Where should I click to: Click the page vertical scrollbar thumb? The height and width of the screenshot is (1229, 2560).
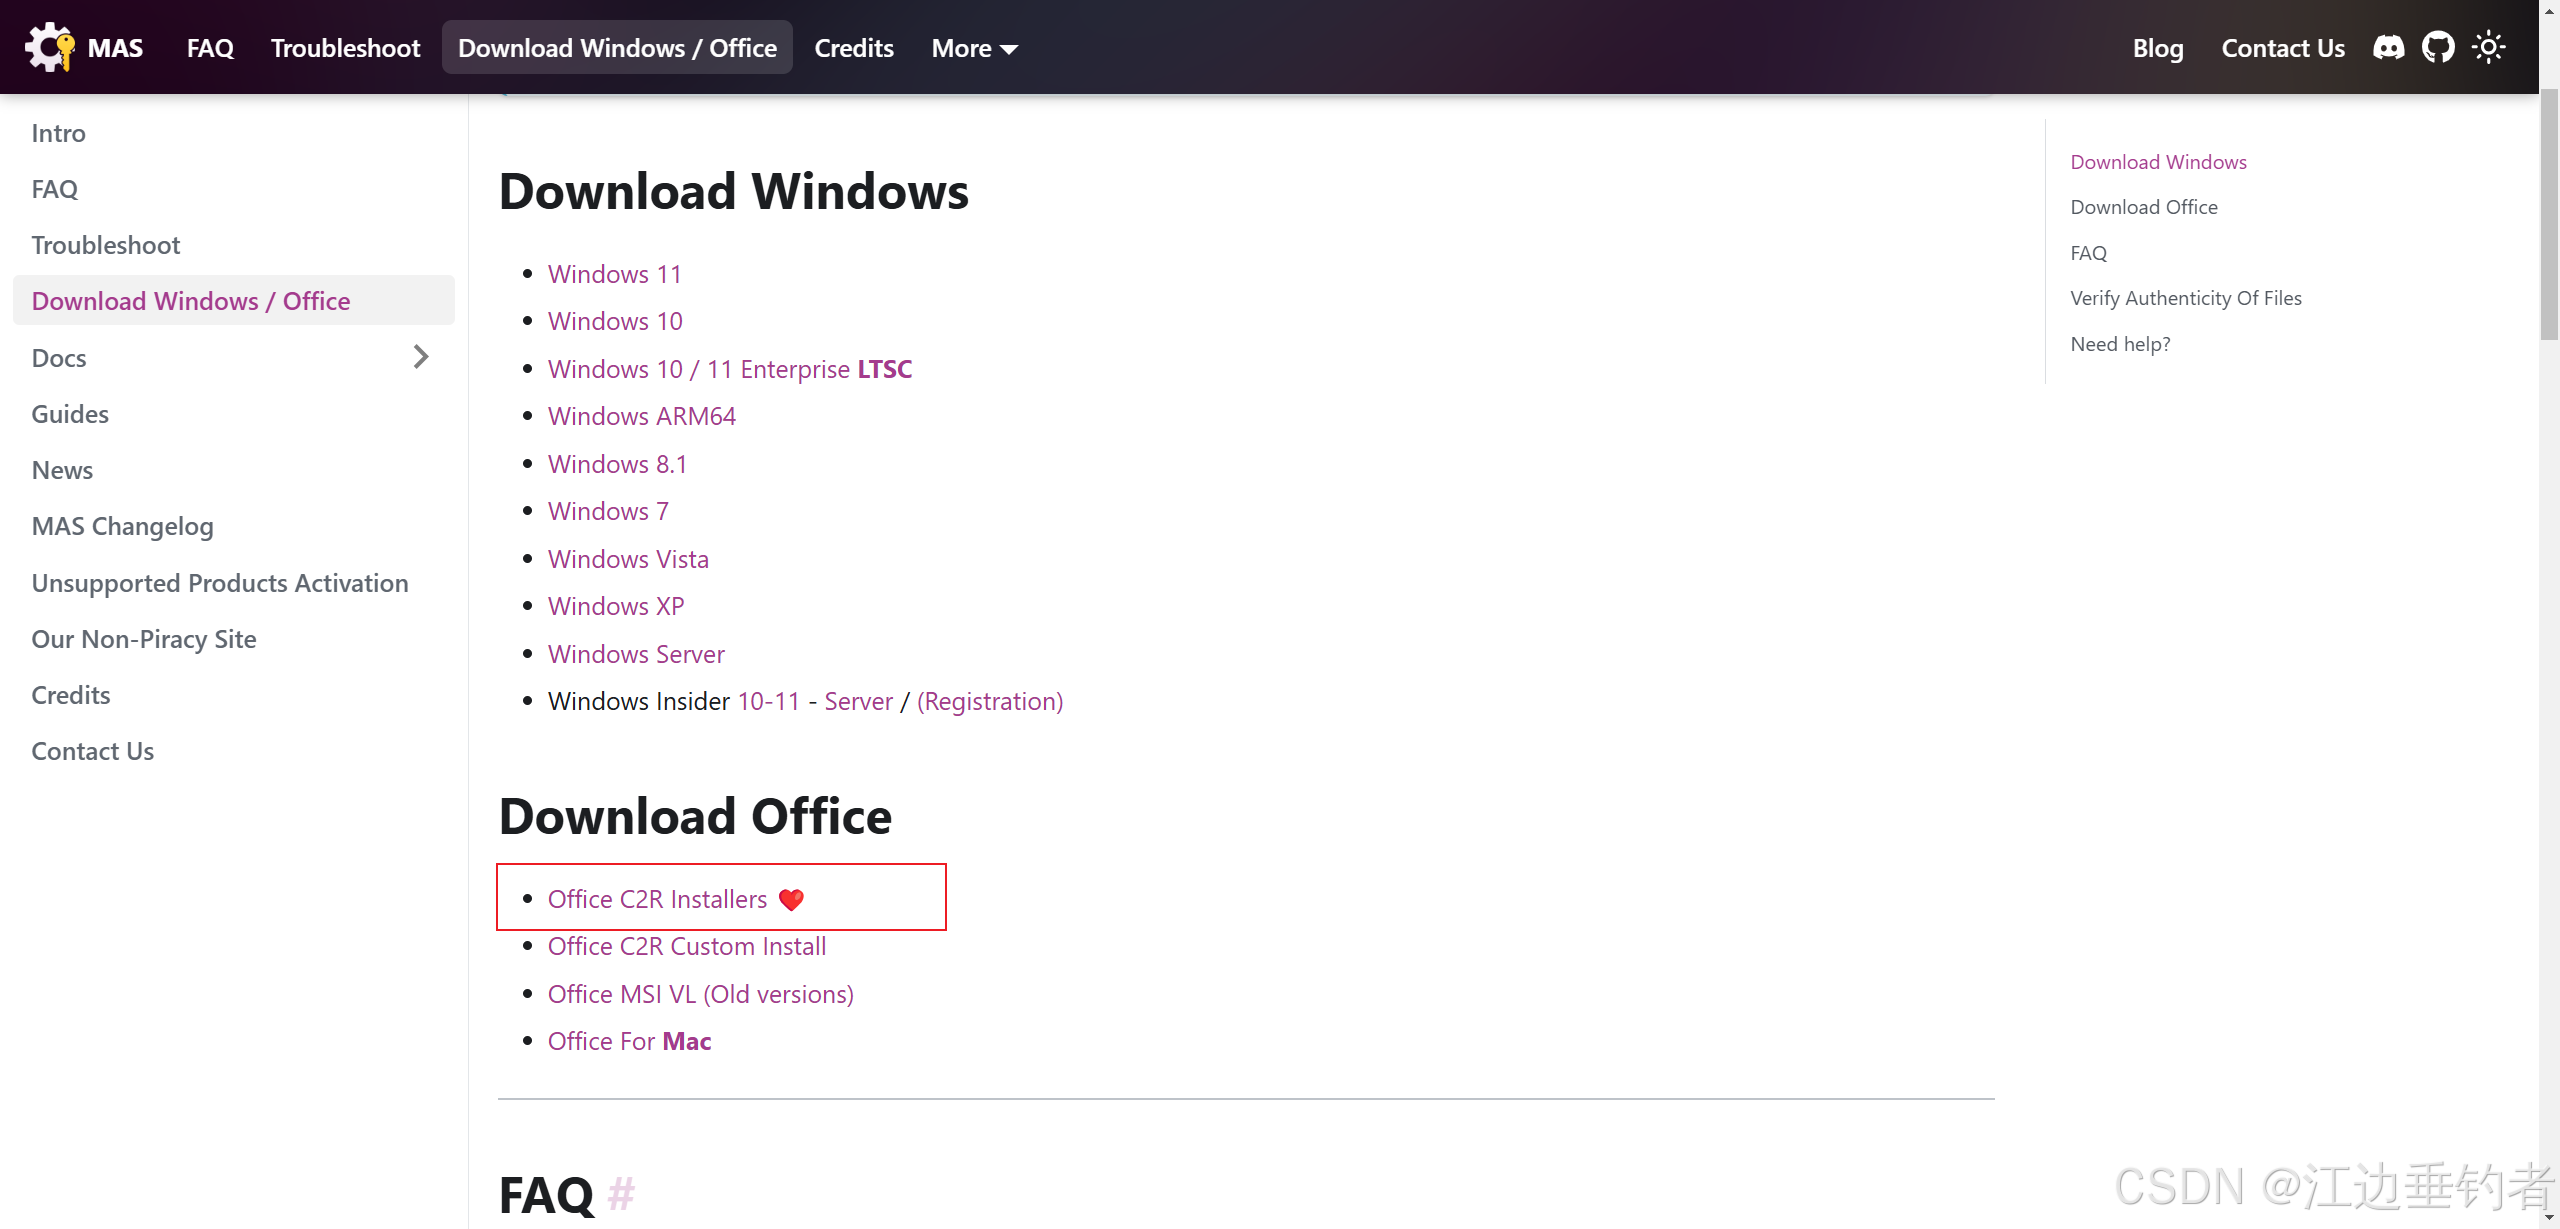tap(2549, 215)
